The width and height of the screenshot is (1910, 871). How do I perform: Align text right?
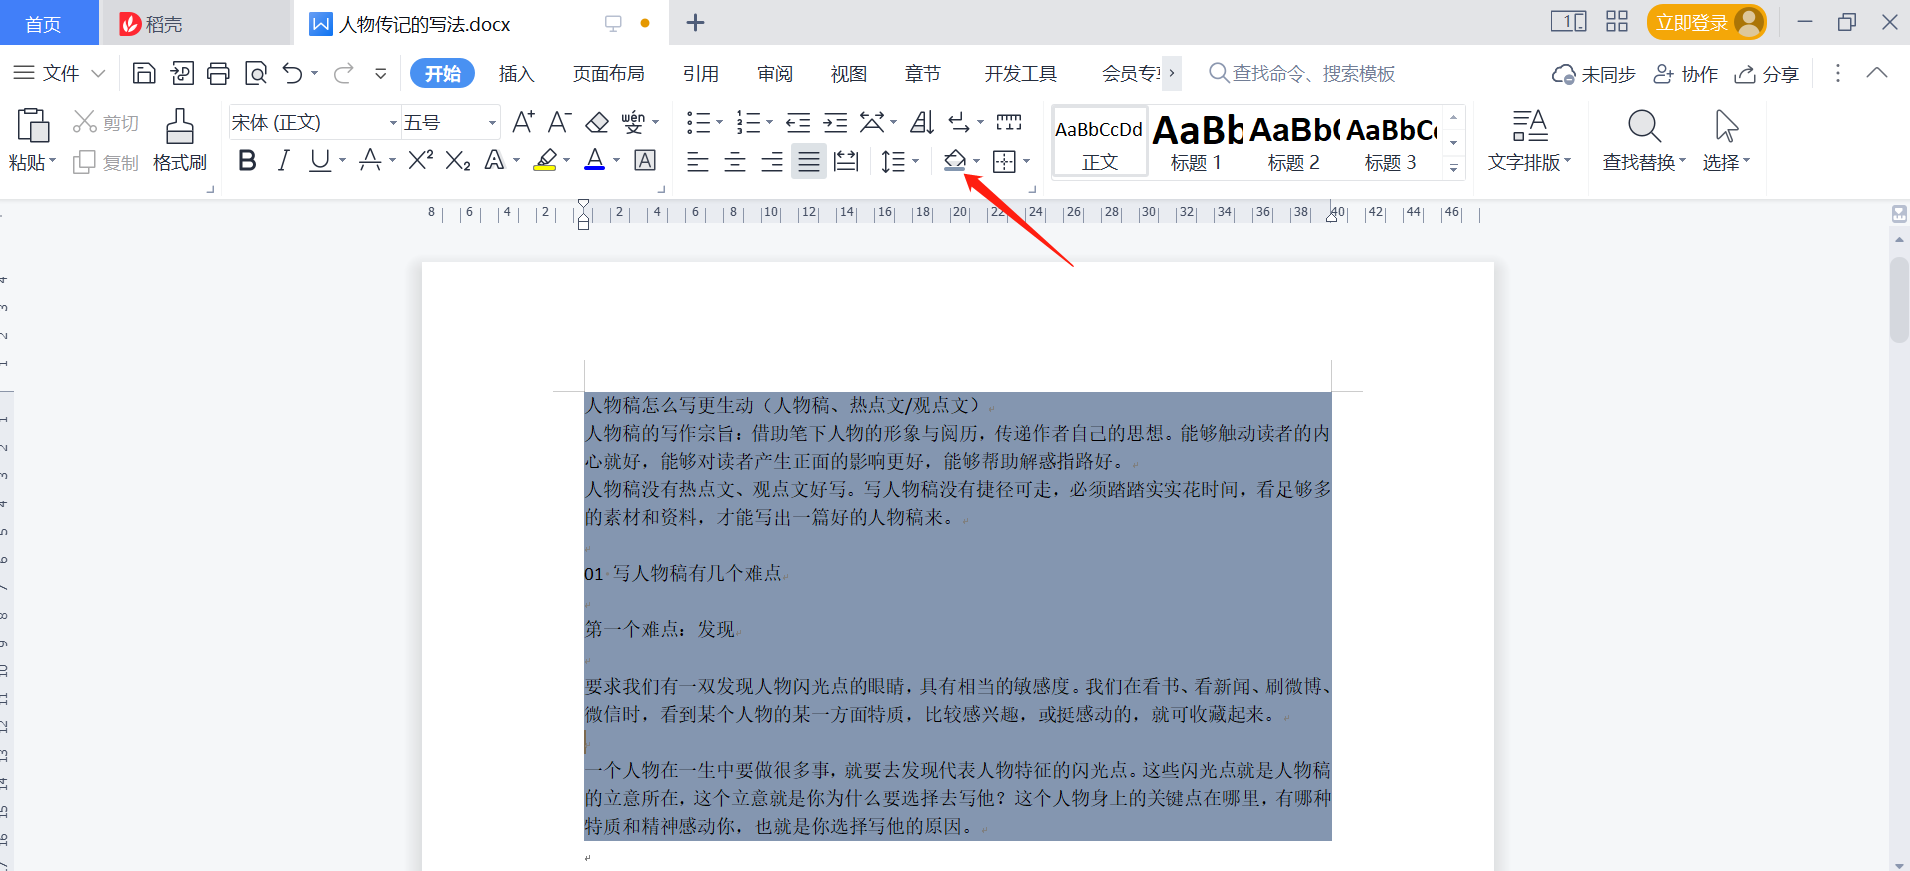click(772, 161)
